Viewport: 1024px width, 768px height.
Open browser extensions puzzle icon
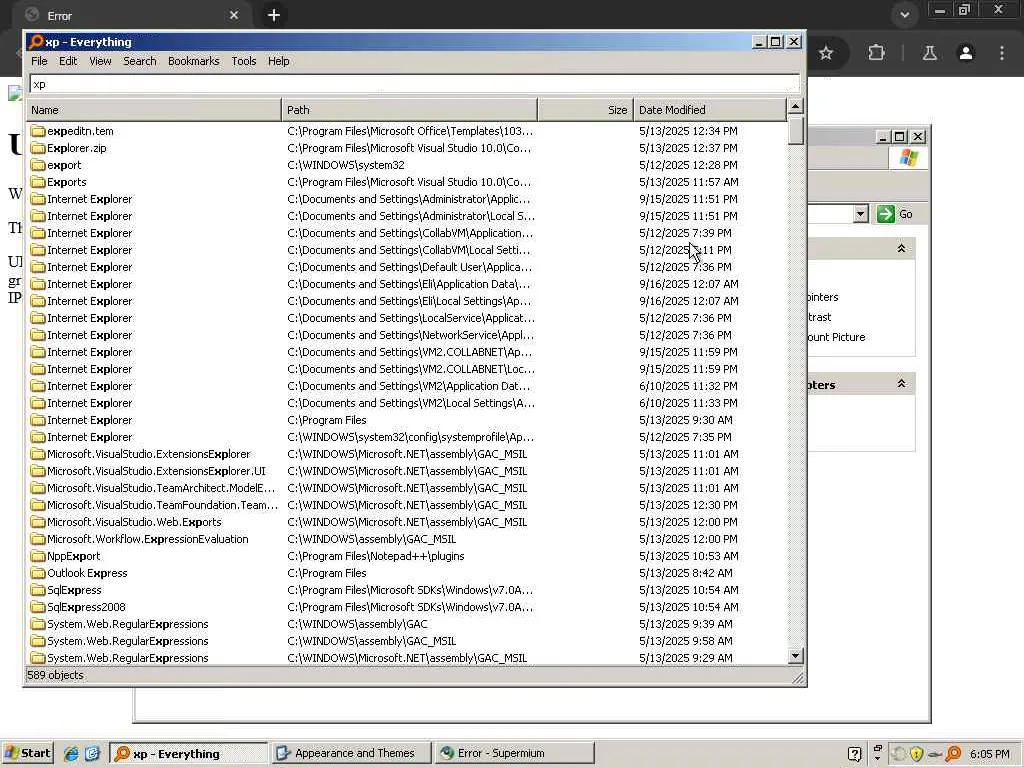click(x=876, y=53)
